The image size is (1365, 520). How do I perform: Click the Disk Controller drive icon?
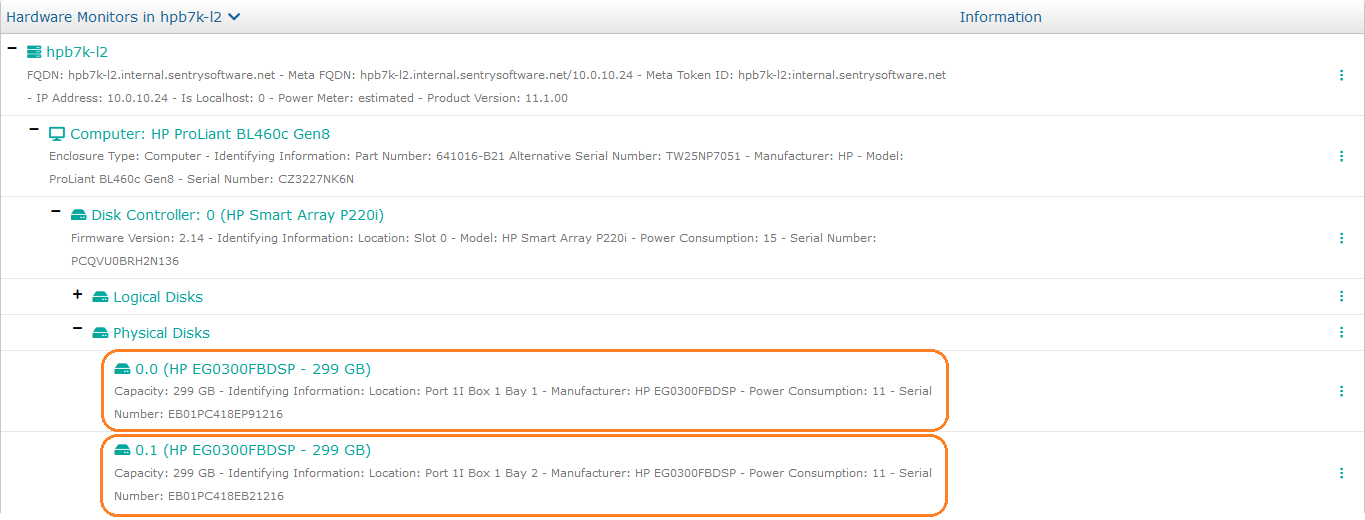78,215
